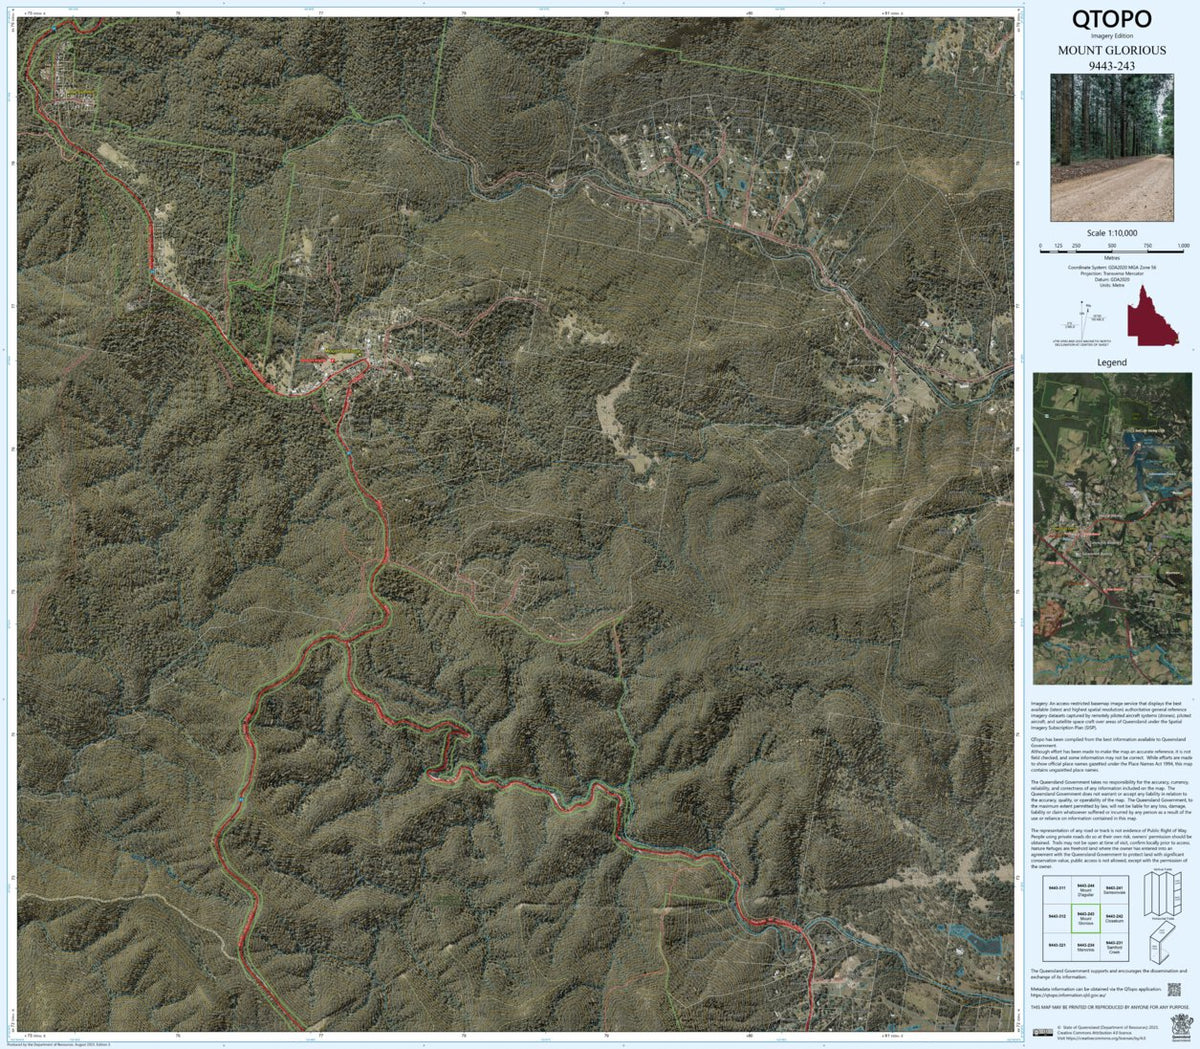Click the MOUNT GLORIOUS map title
The width and height of the screenshot is (1200, 1049).
click(x=1112, y=51)
